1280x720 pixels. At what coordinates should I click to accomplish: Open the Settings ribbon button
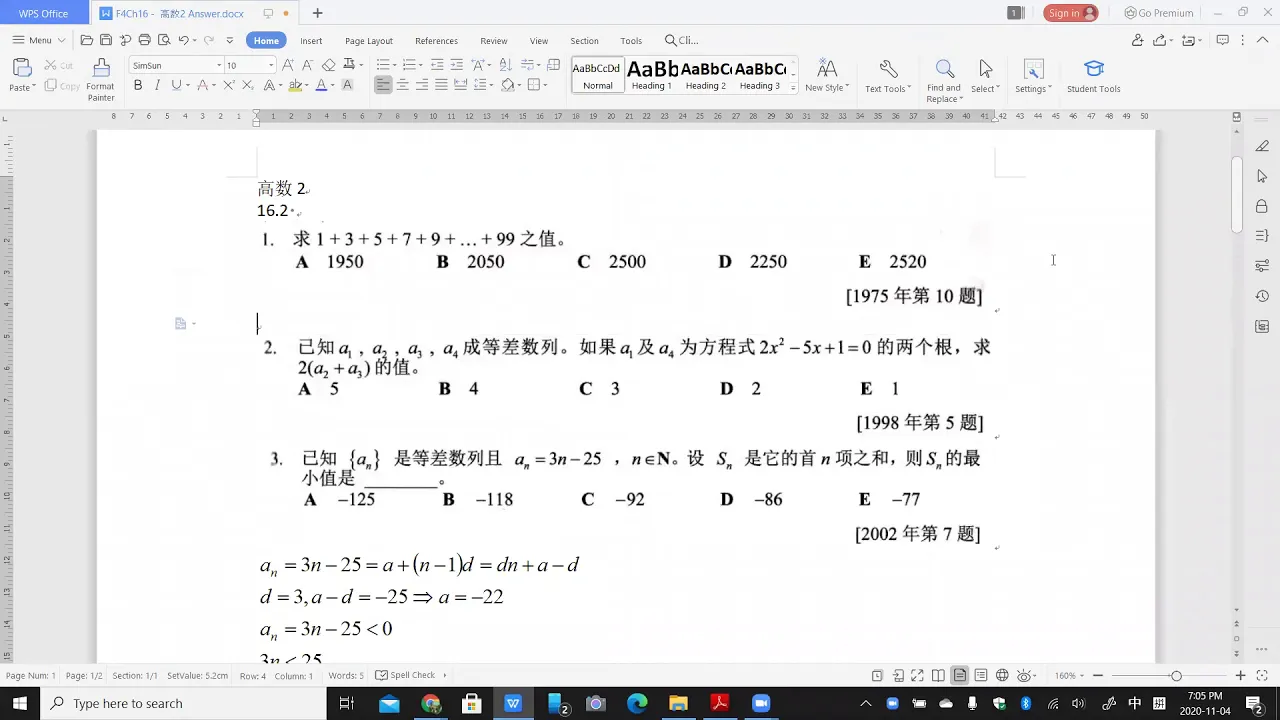pyautogui.click(x=1033, y=76)
